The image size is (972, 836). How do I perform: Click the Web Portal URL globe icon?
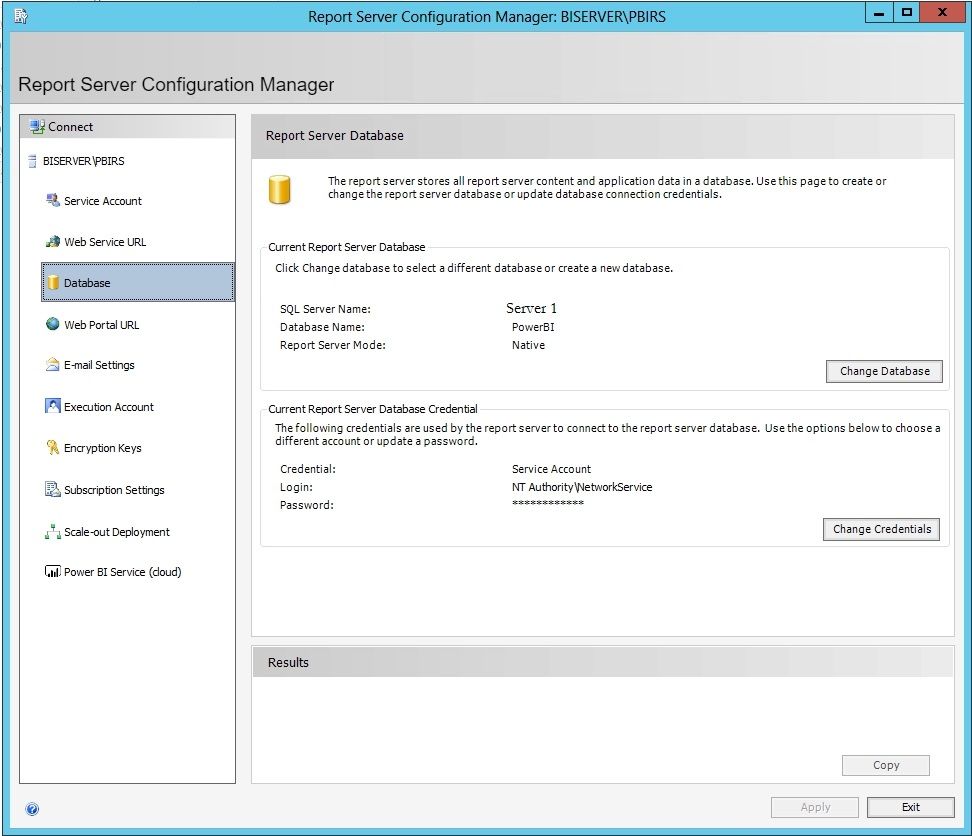coord(53,324)
